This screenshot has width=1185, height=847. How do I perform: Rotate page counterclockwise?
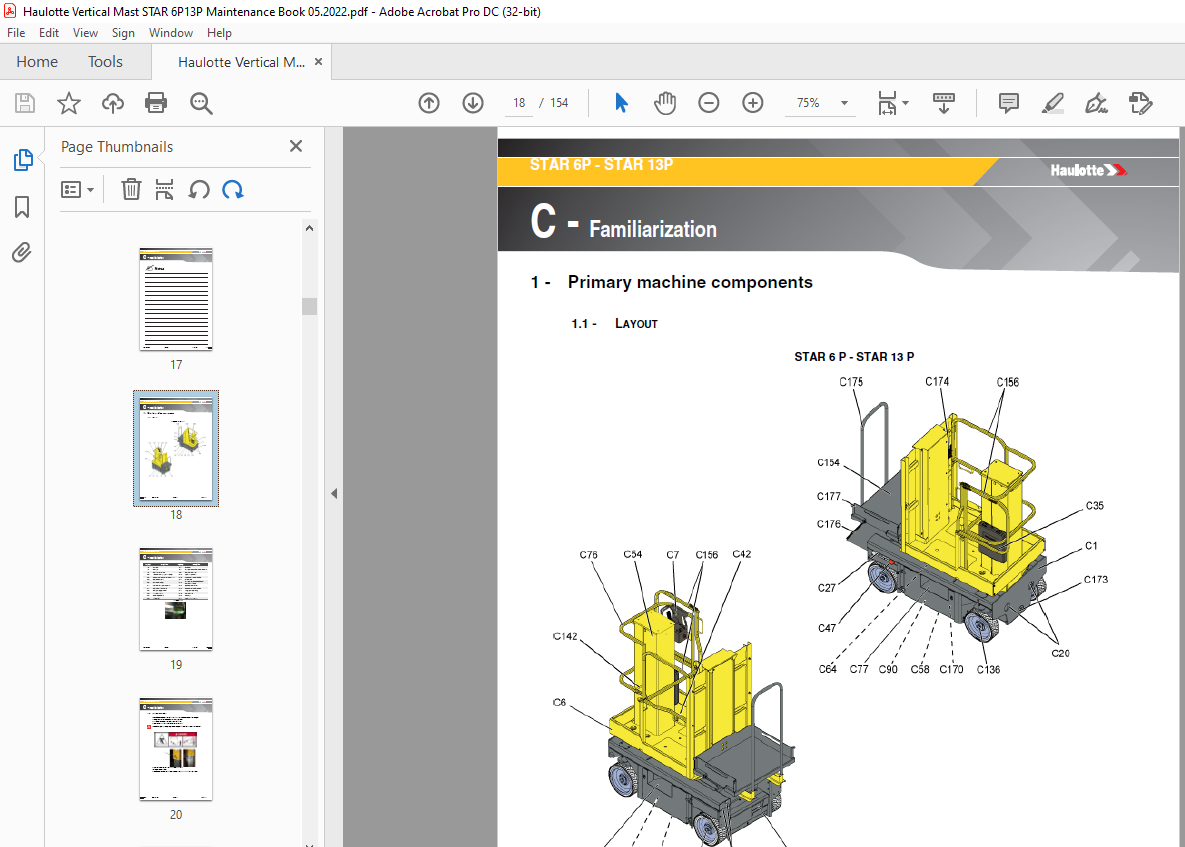[x=199, y=190]
